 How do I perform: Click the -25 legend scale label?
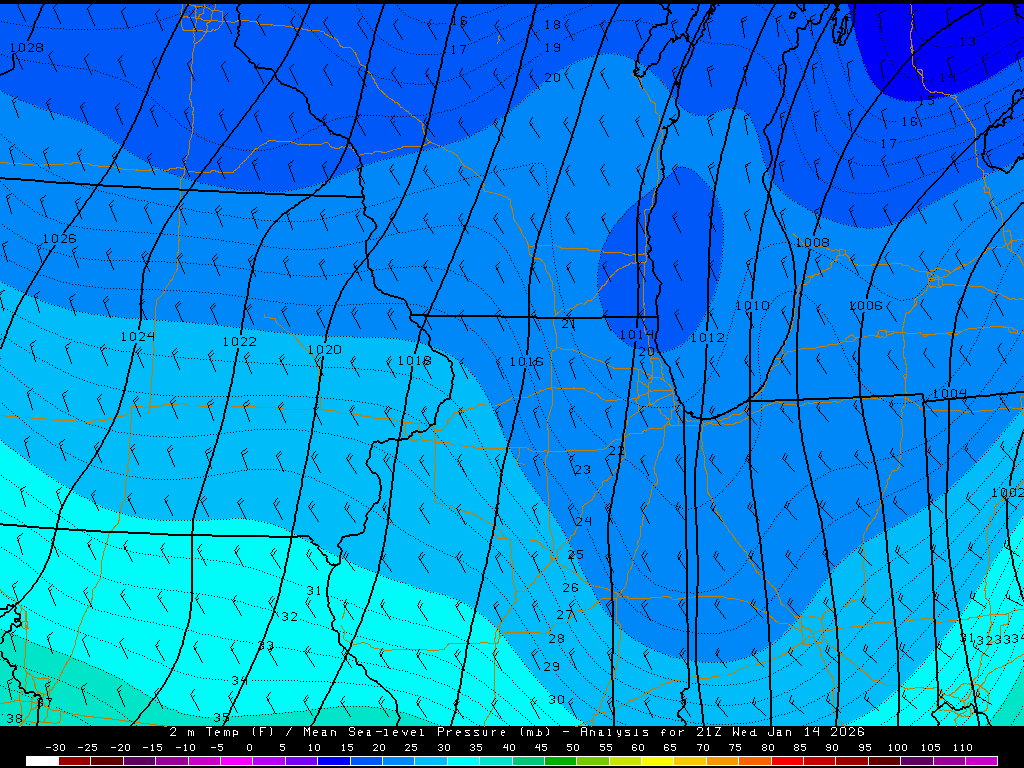coord(88,748)
